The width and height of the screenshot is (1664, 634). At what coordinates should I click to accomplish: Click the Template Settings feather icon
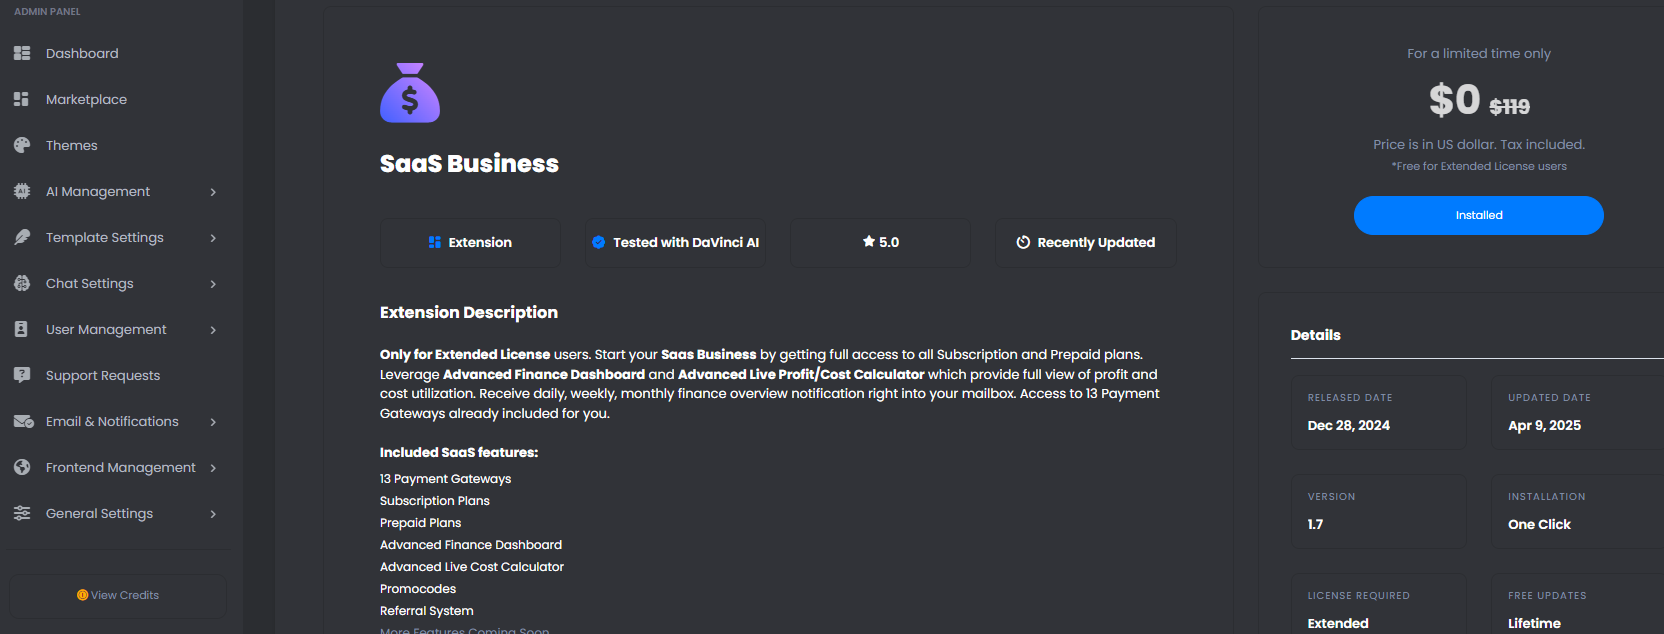(22, 237)
